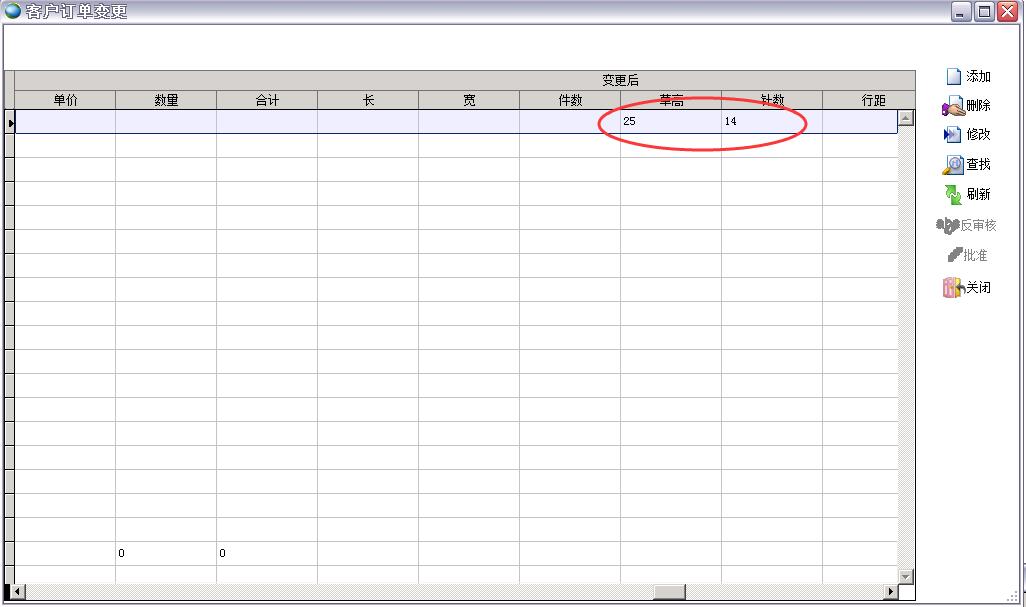The height and width of the screenshot is (607, 1026).
Task: Click the horizontal scrollbar thumb
Action: 668,592
